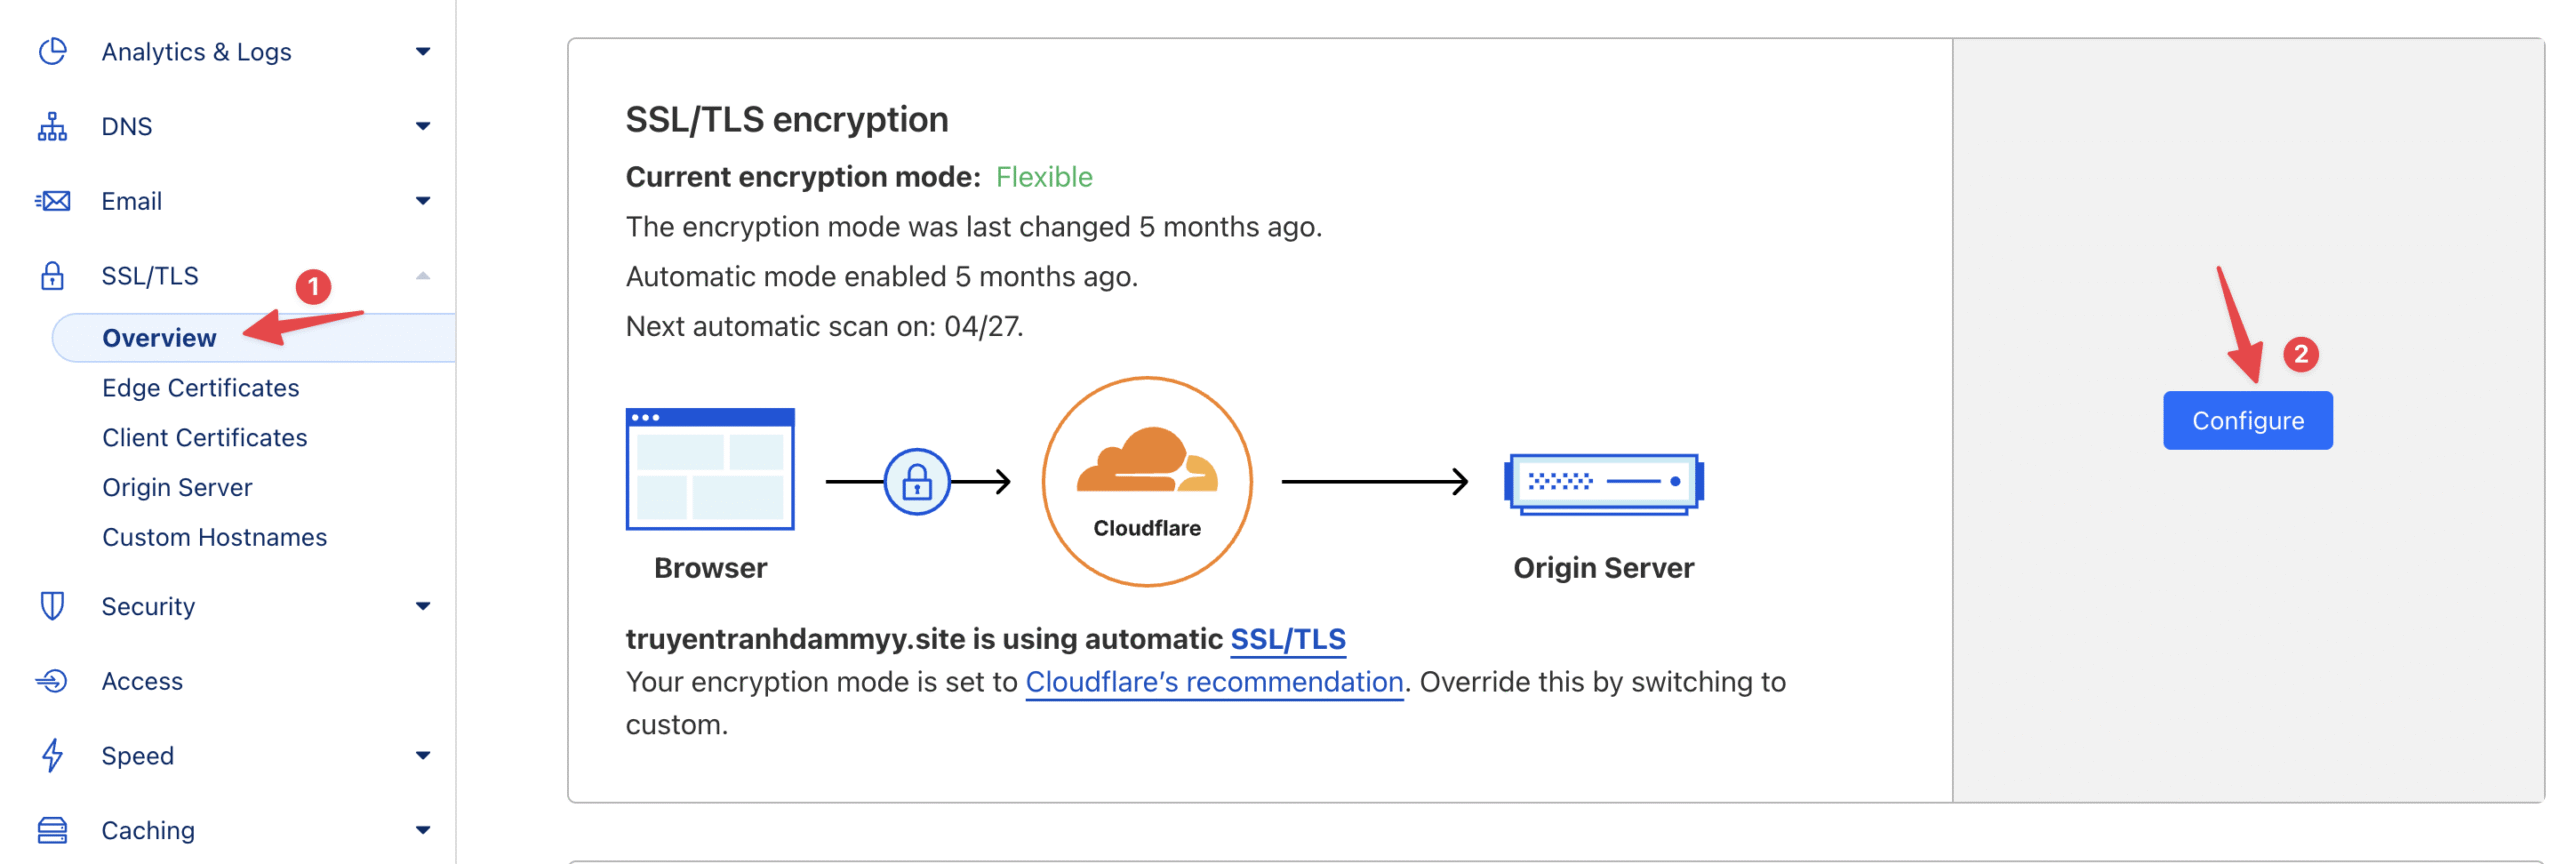Click 'Automatic mode enabled 5 months ago.' text
Image resolution: width=2560 pixels, height=864 pixels.
(x=881, y=277)
